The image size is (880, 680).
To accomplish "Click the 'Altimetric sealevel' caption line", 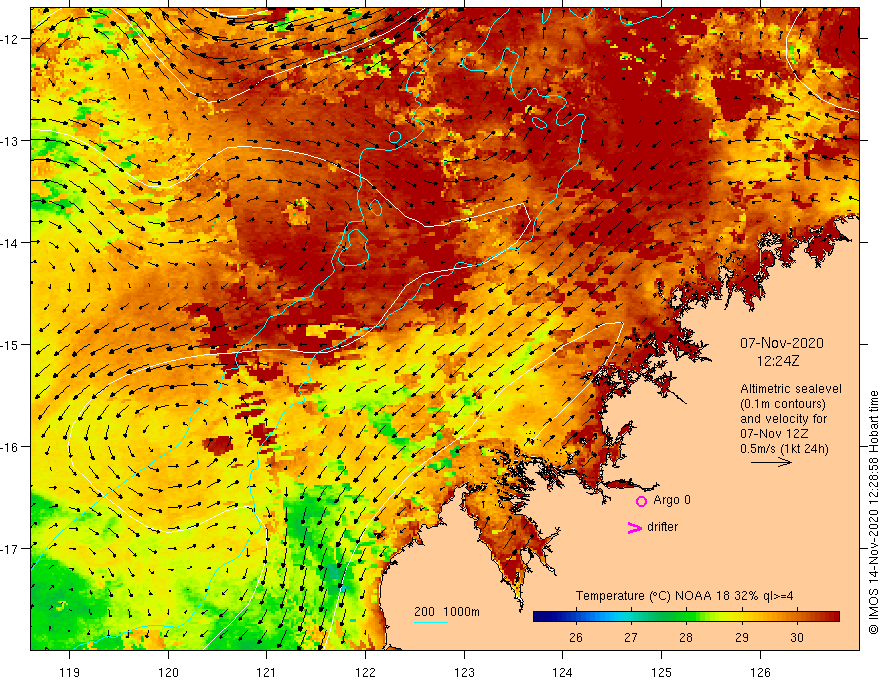I will [x=791, y=389].
